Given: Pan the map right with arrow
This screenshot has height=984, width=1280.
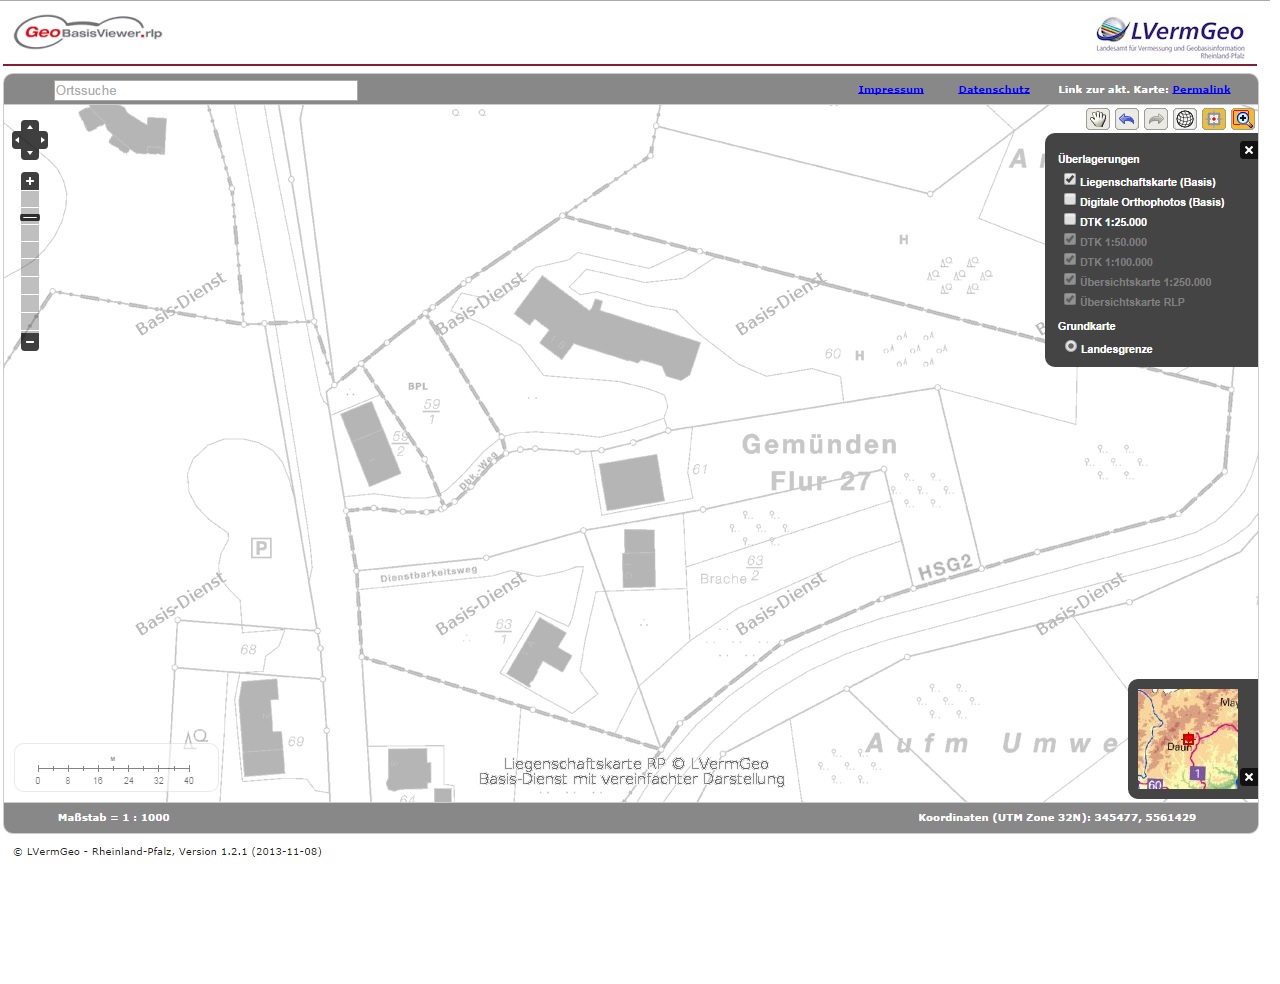Looking at the screenshot, I should (x=42, y=141).
